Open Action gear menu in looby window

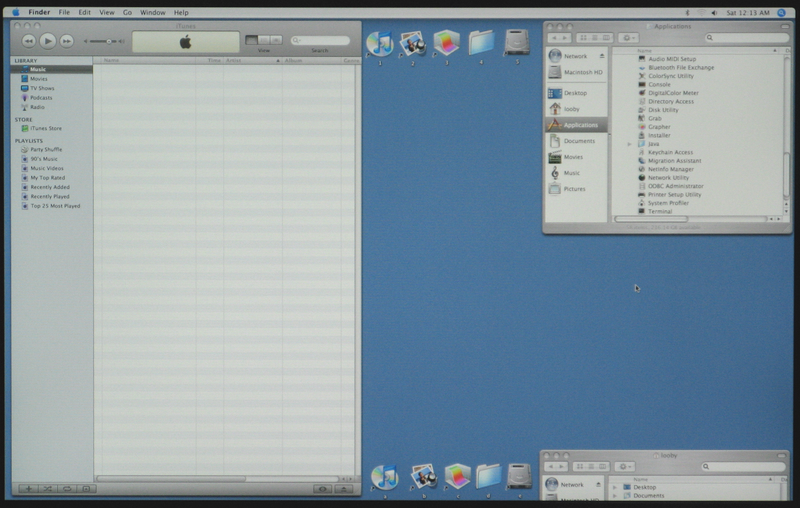(624, 467)
